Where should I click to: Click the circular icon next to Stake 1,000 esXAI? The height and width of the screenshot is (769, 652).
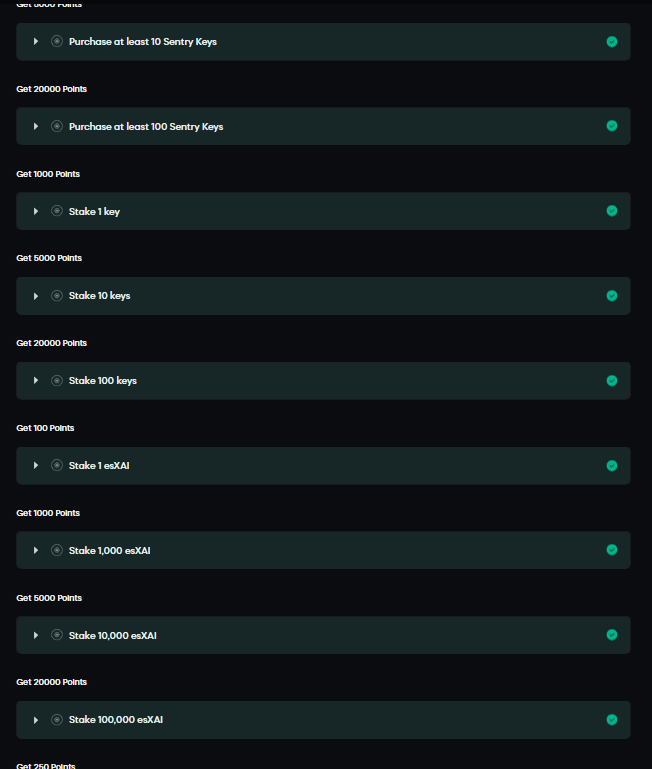[x=57, y=550]
